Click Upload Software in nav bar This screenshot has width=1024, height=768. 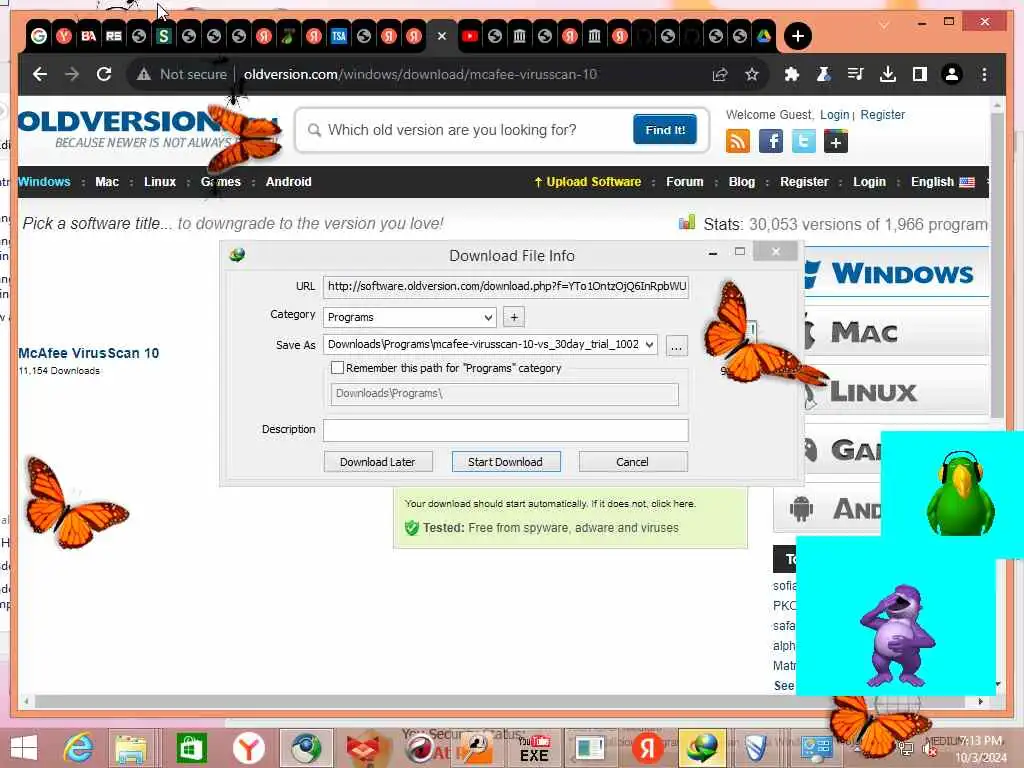[x=588, y=182]
